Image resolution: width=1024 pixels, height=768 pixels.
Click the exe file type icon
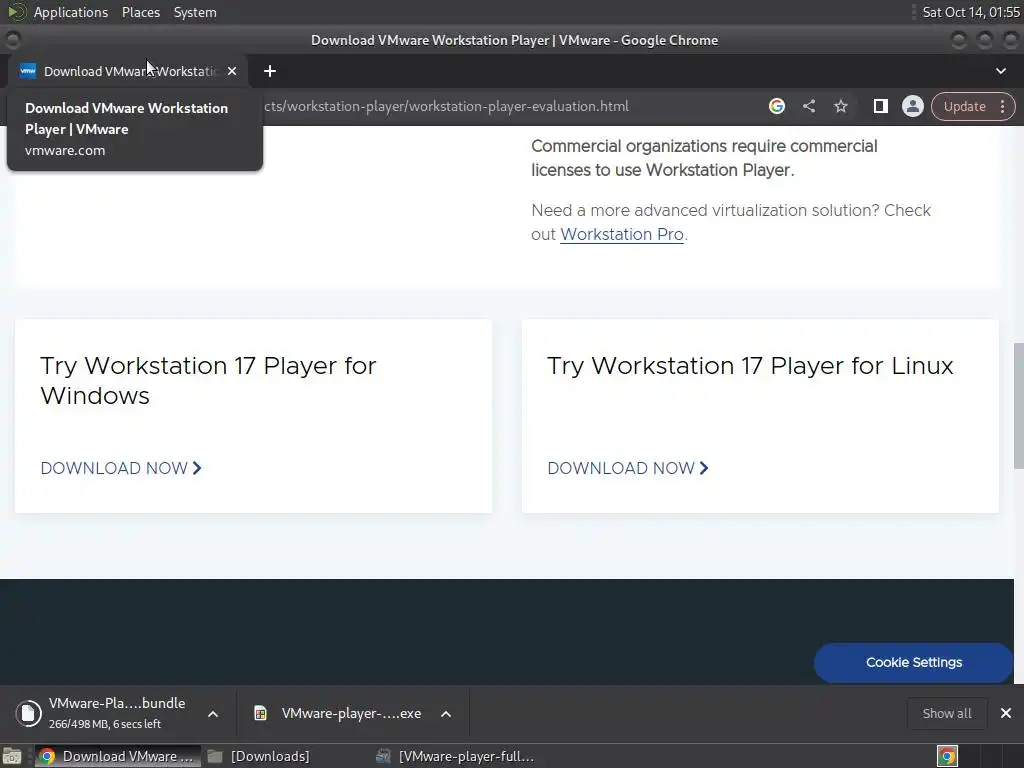tap(260, 713)
